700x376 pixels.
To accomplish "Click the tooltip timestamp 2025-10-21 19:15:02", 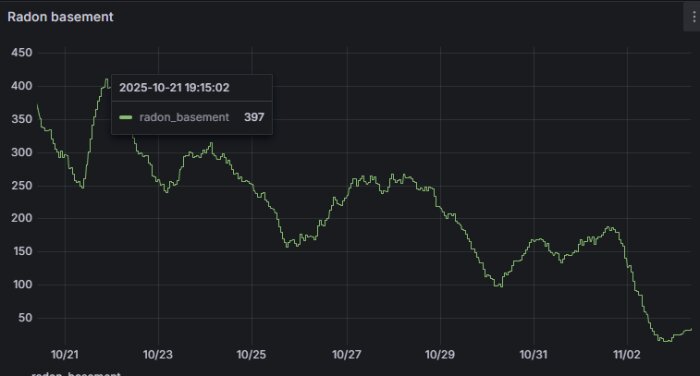I will [x=174, y=88].
